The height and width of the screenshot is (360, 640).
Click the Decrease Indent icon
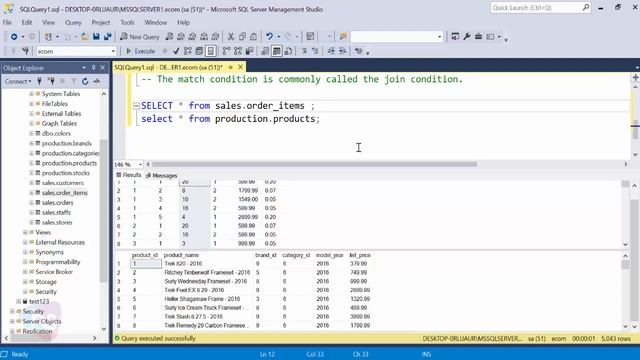click(331, 51)
